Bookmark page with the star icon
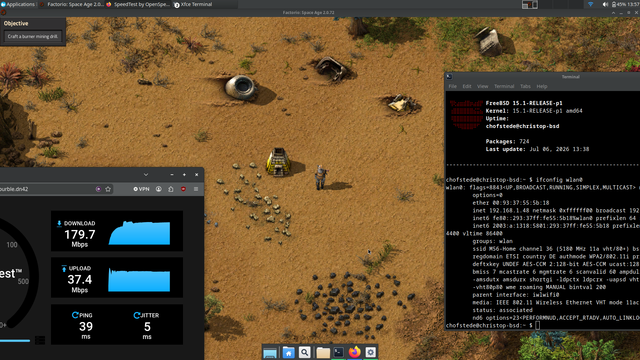The image size is (640, 360). (x=108, y=189)
